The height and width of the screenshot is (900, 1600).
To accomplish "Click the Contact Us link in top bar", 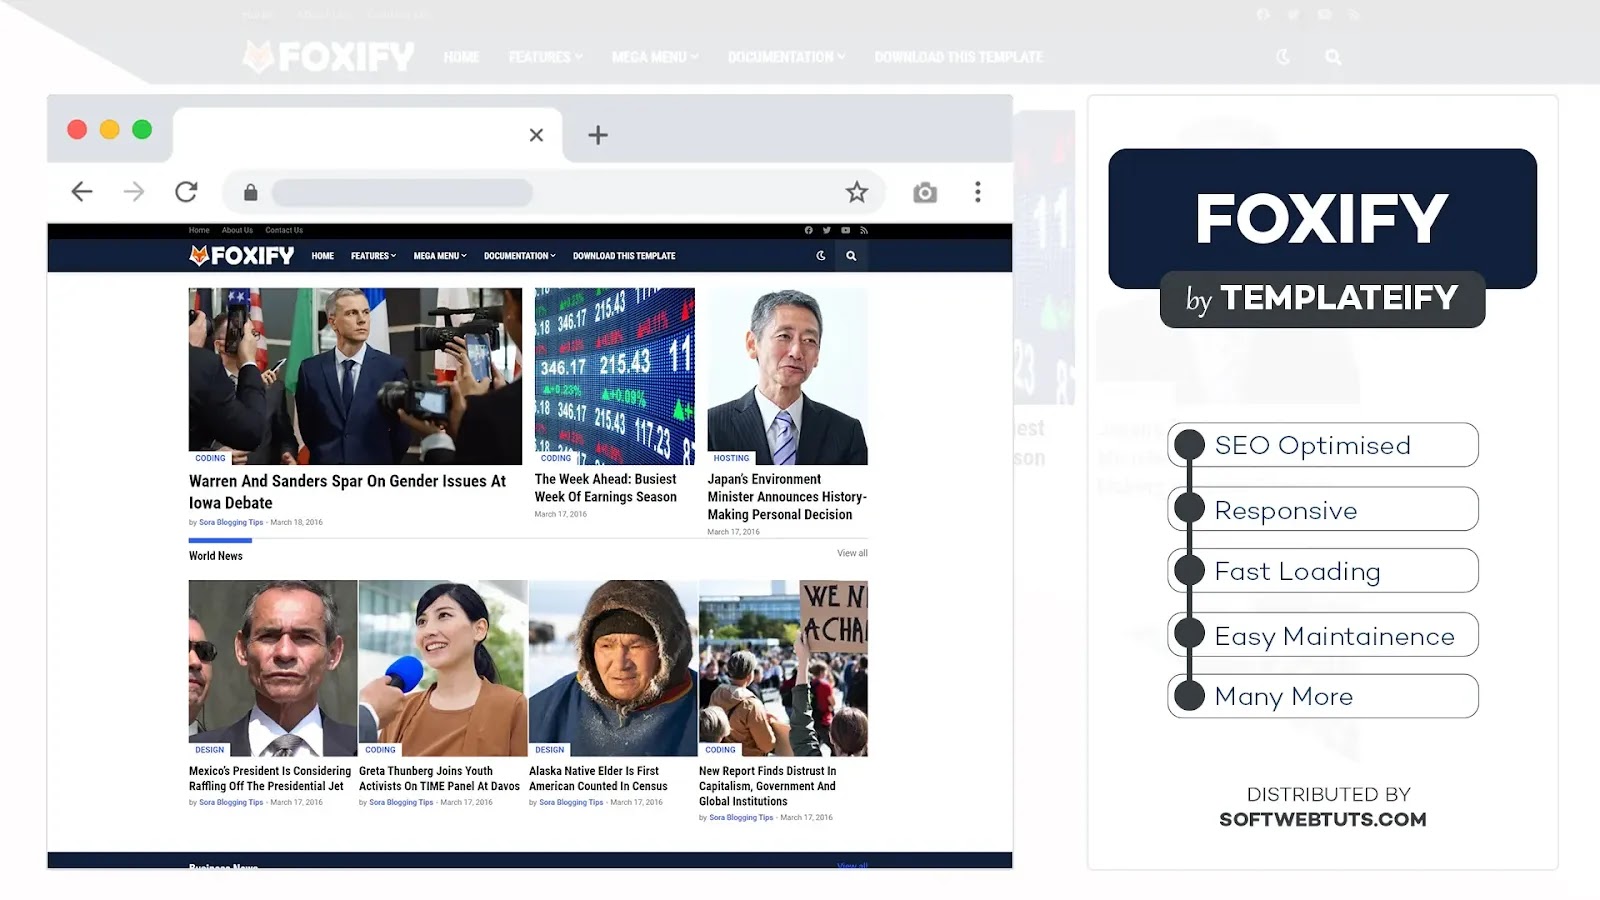I will (284, 230).
